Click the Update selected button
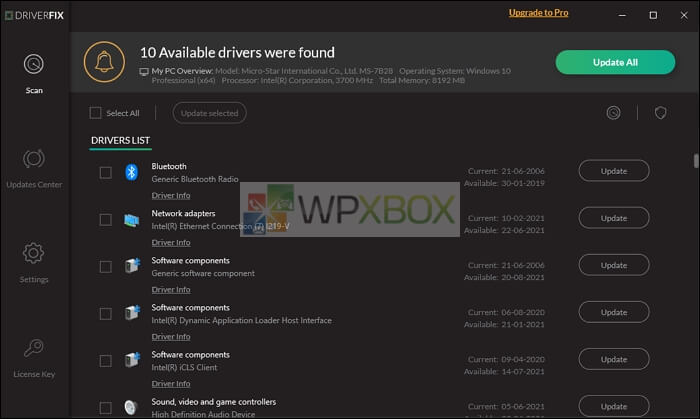Image resolution: width=700 pixels, height=419 pixels. point(209,113)
